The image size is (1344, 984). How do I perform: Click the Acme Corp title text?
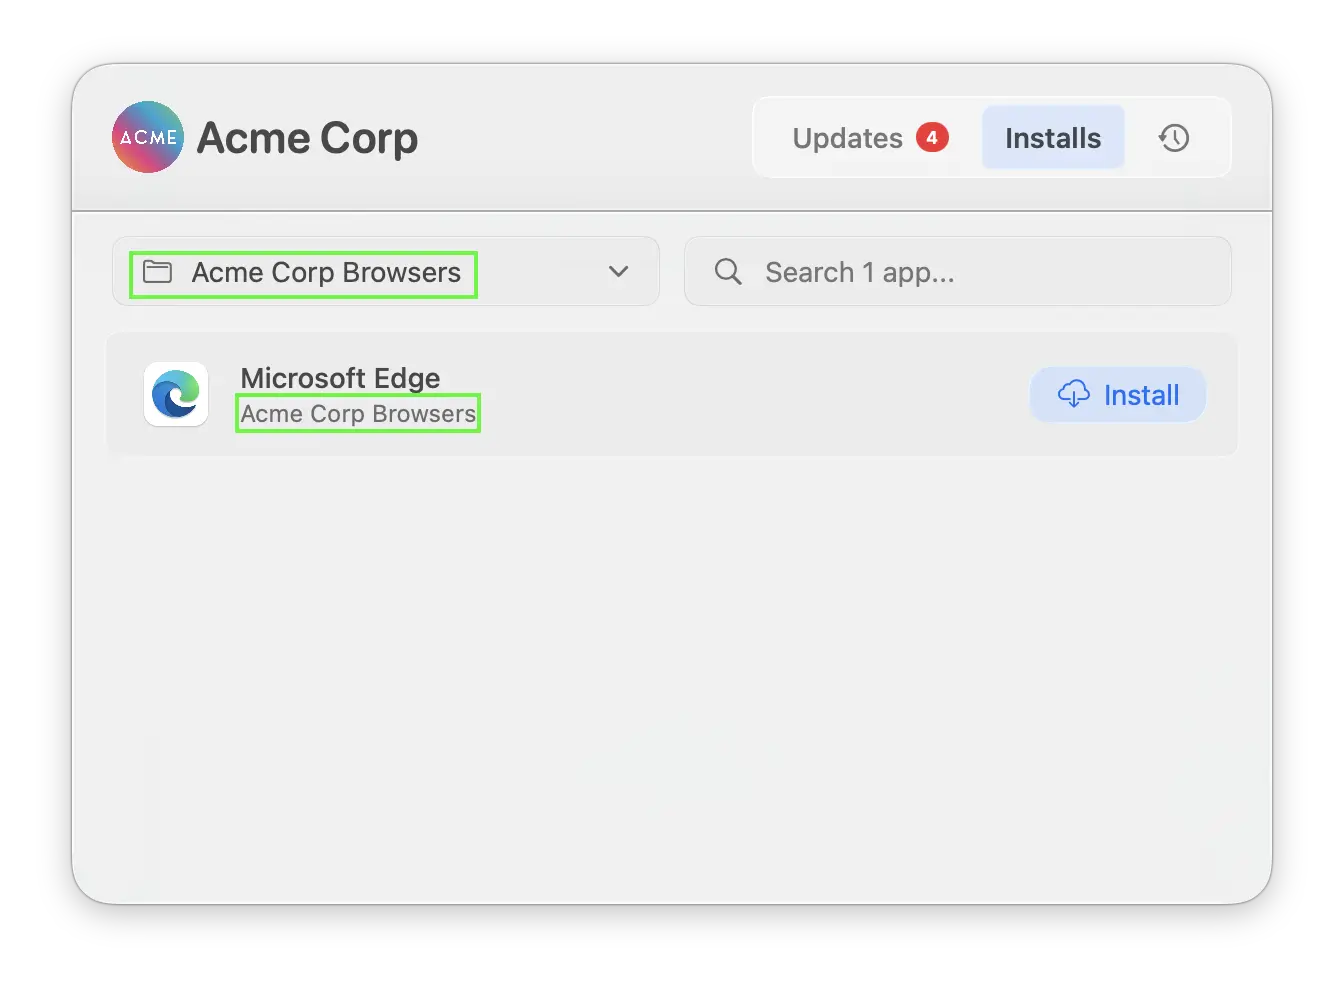307,138
